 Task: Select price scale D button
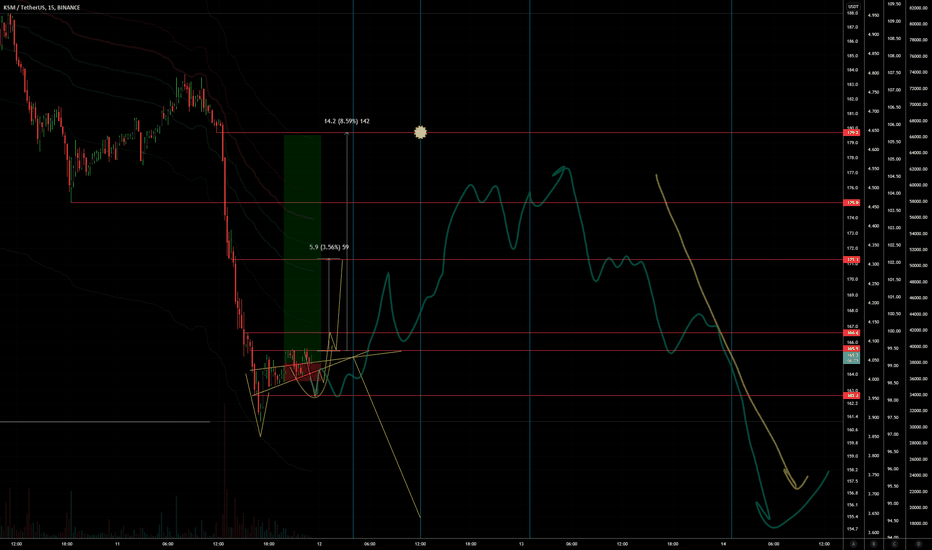[919, 544]
